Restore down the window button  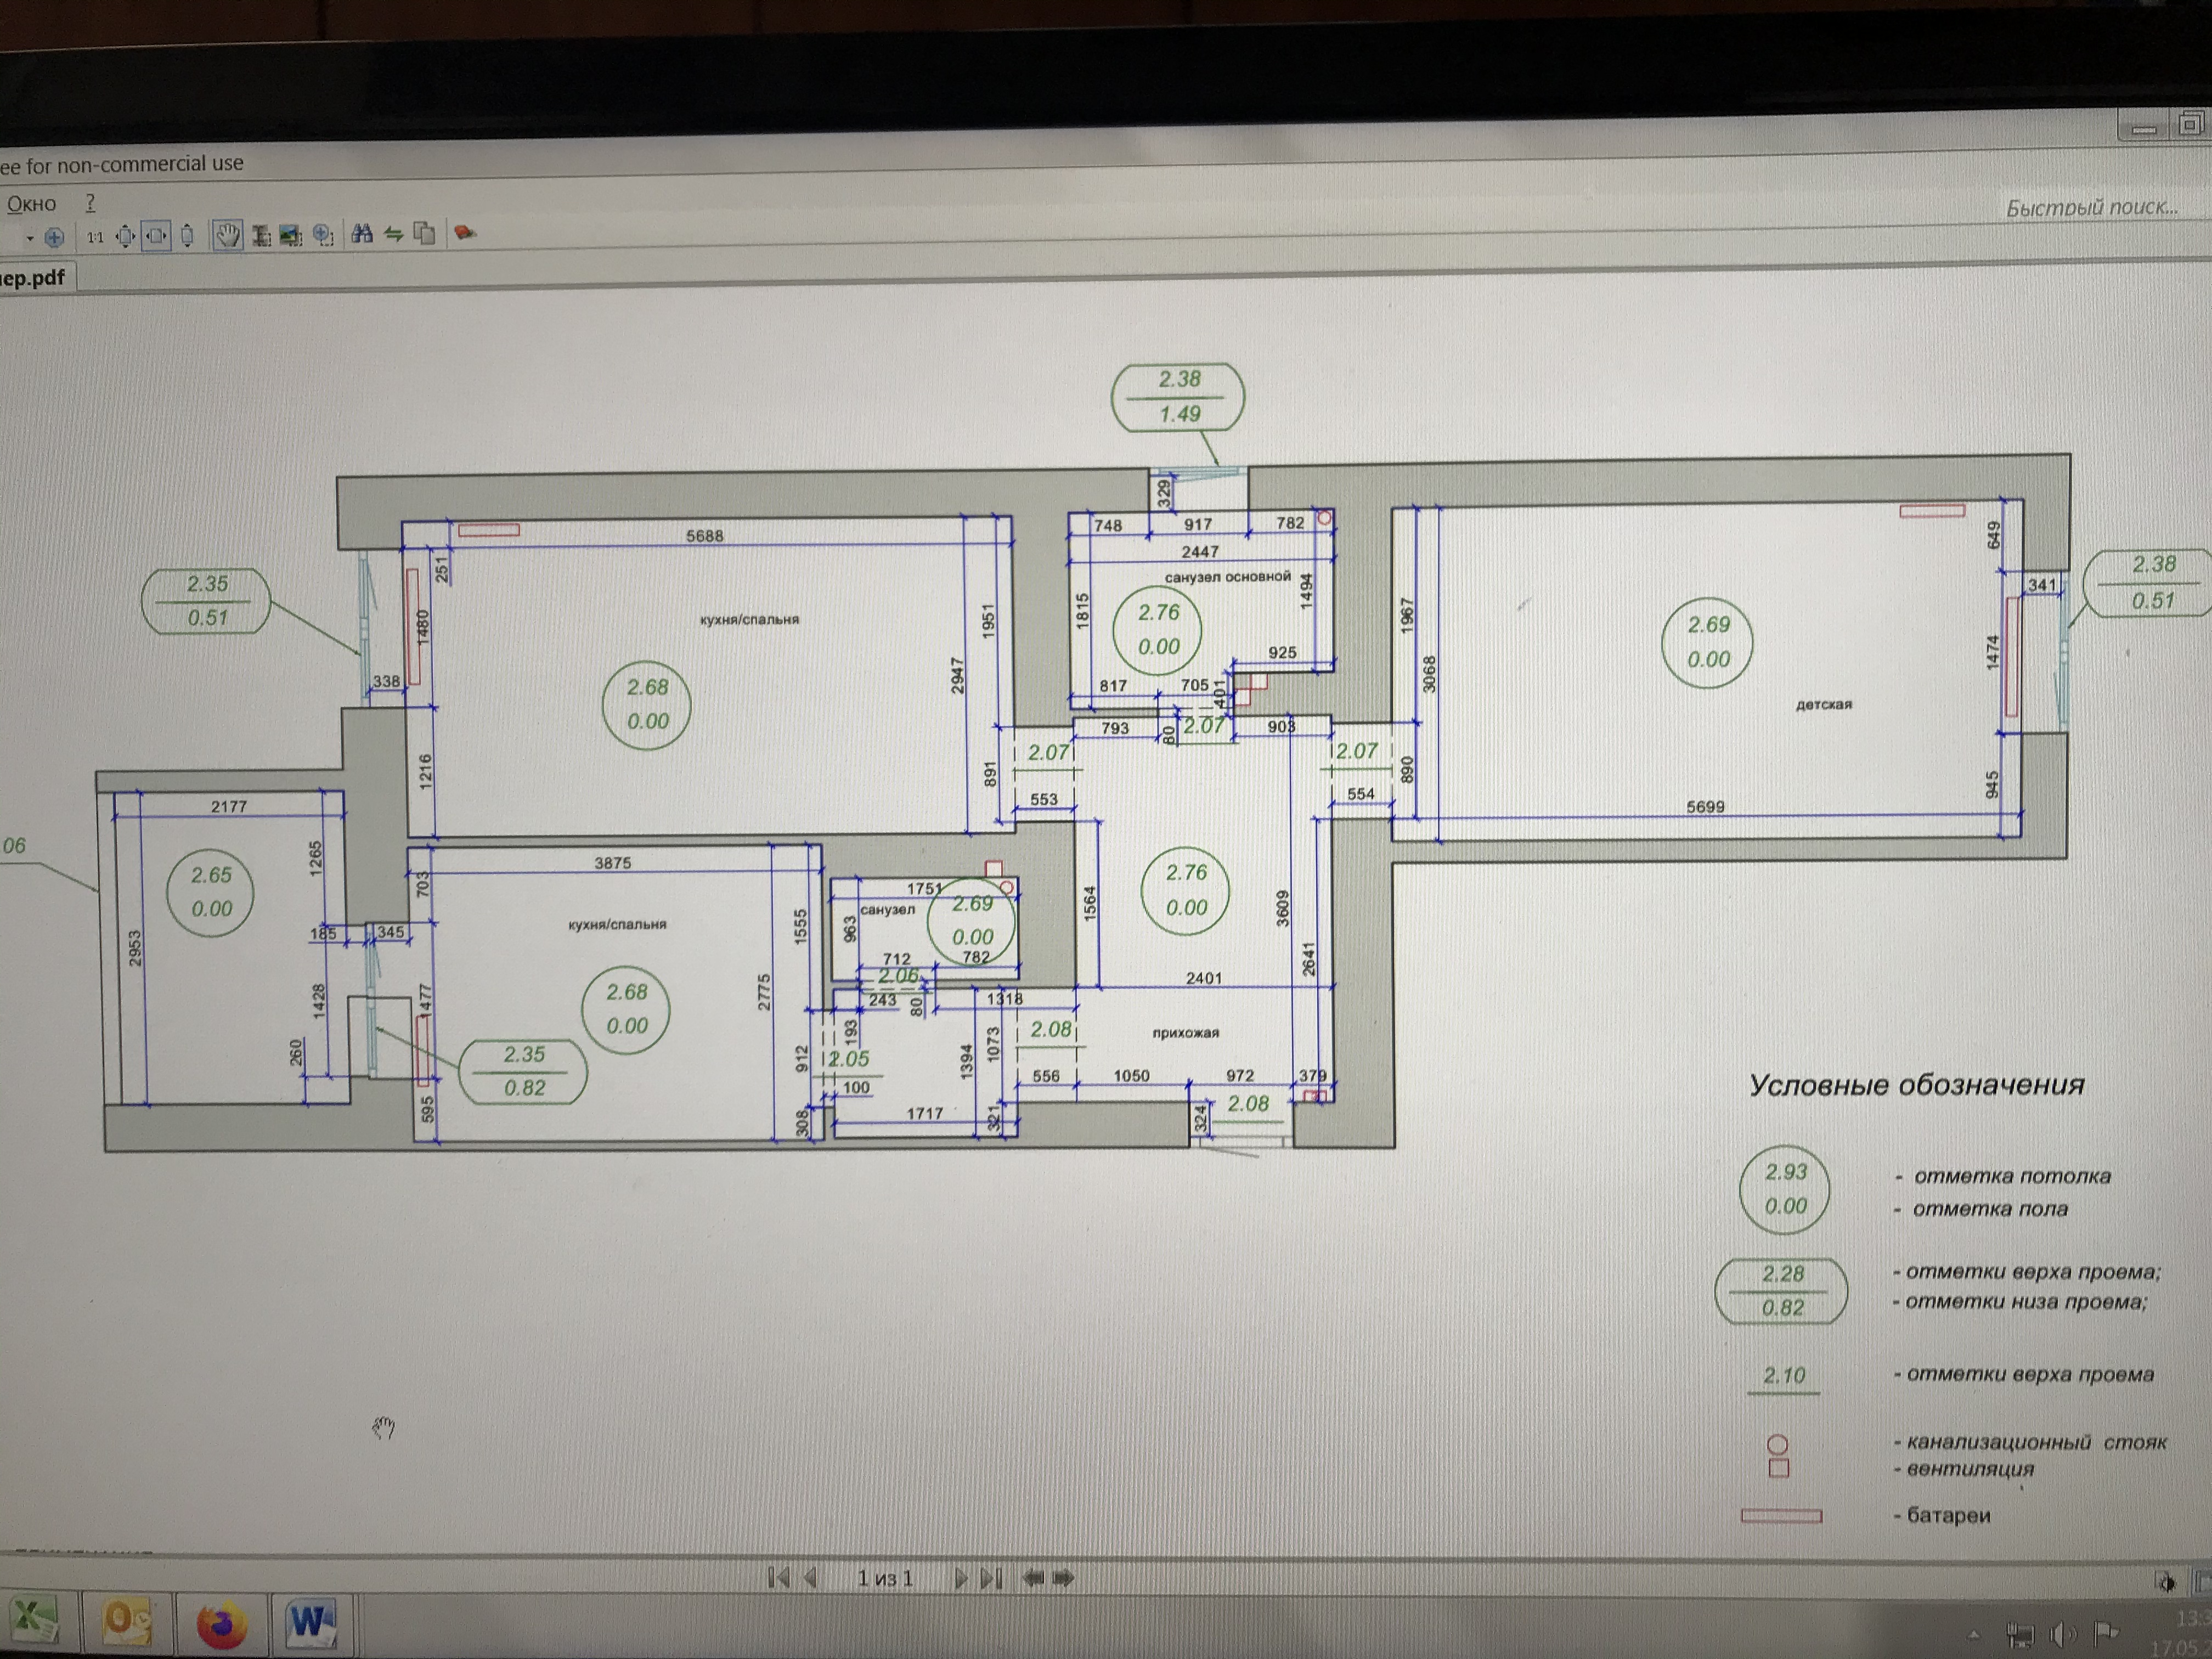click(2189, 125)
